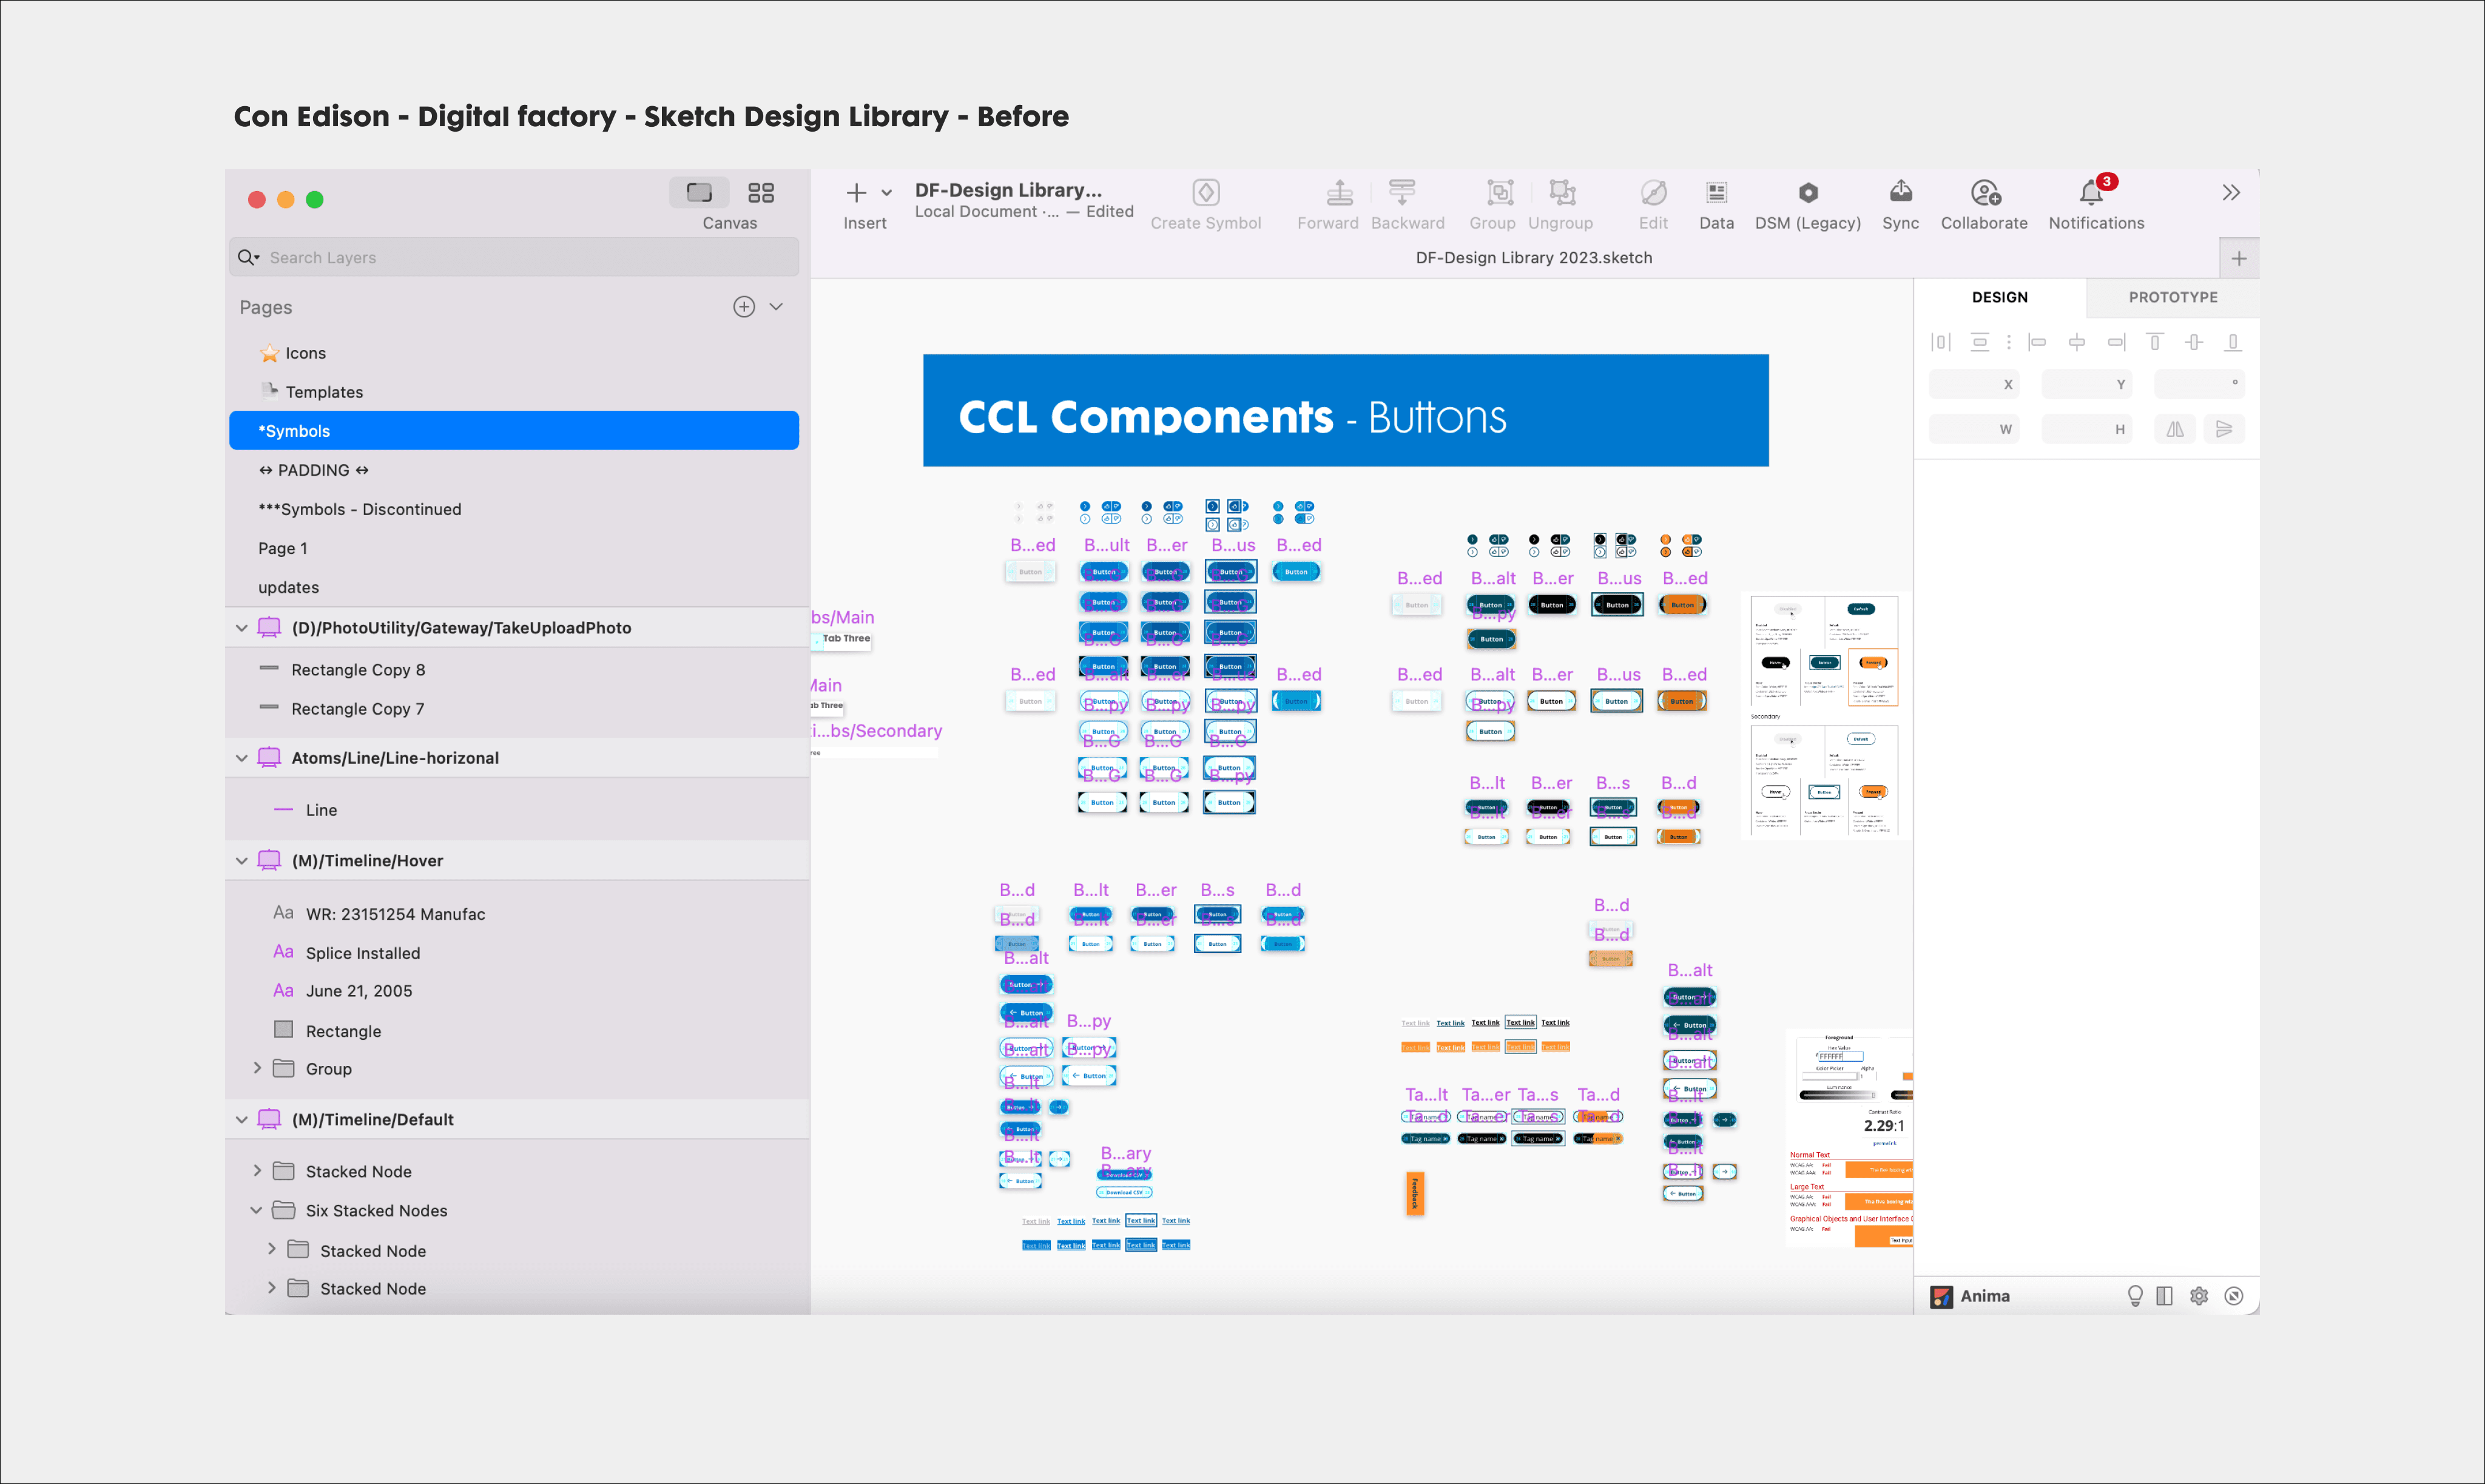Switch to Canvas layer list view
2485x1484 pixels.
699,193
